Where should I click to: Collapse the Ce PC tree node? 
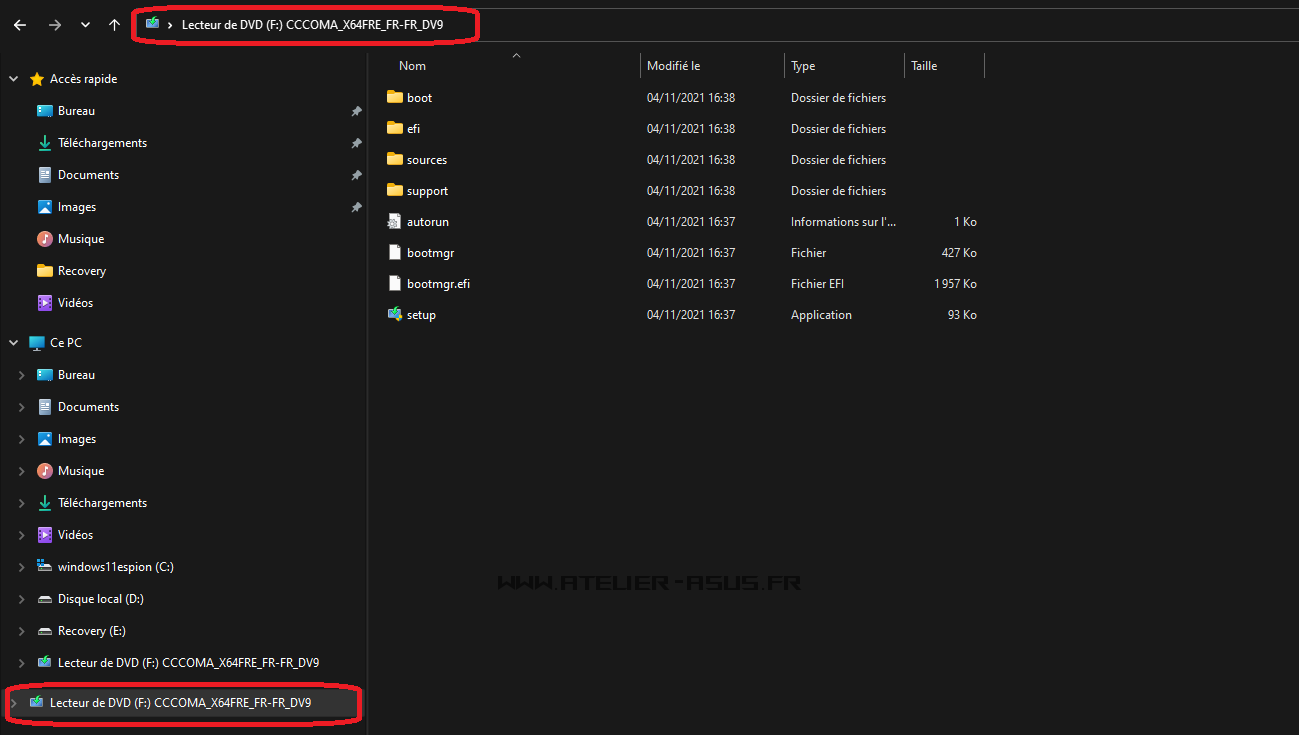(x=14, y=343)
